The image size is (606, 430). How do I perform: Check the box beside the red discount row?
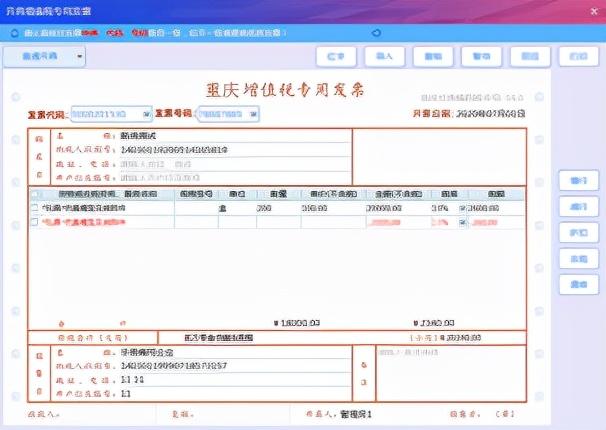(x=34, y=222)
